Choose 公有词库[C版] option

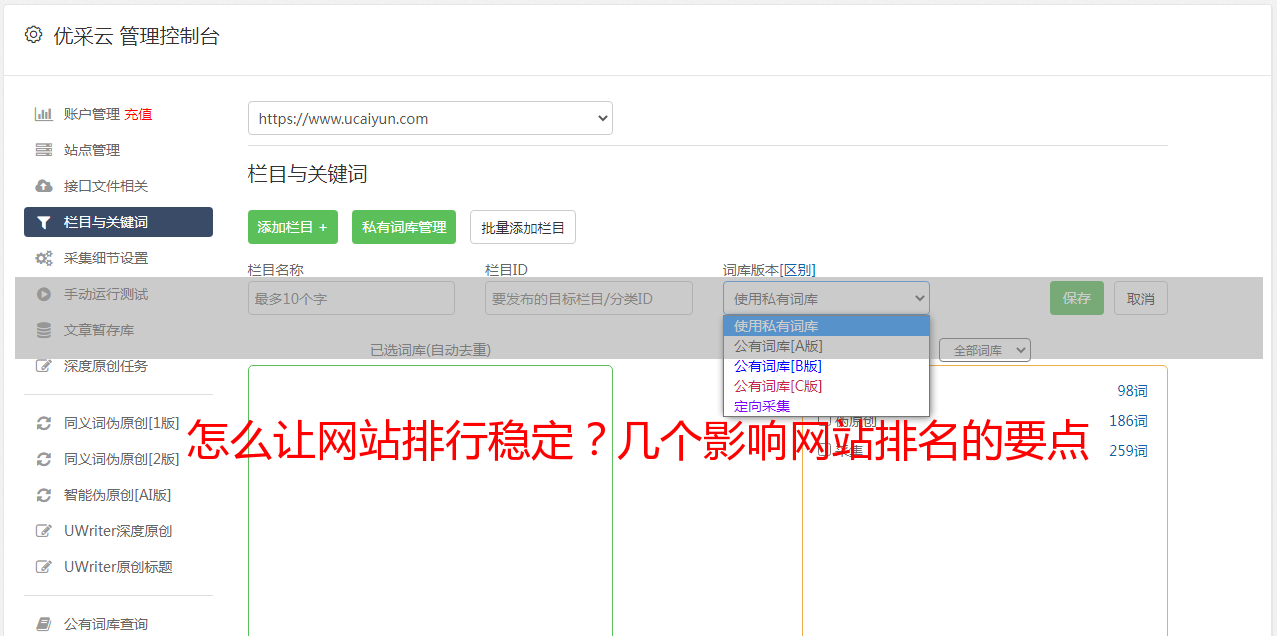(826, 386)
